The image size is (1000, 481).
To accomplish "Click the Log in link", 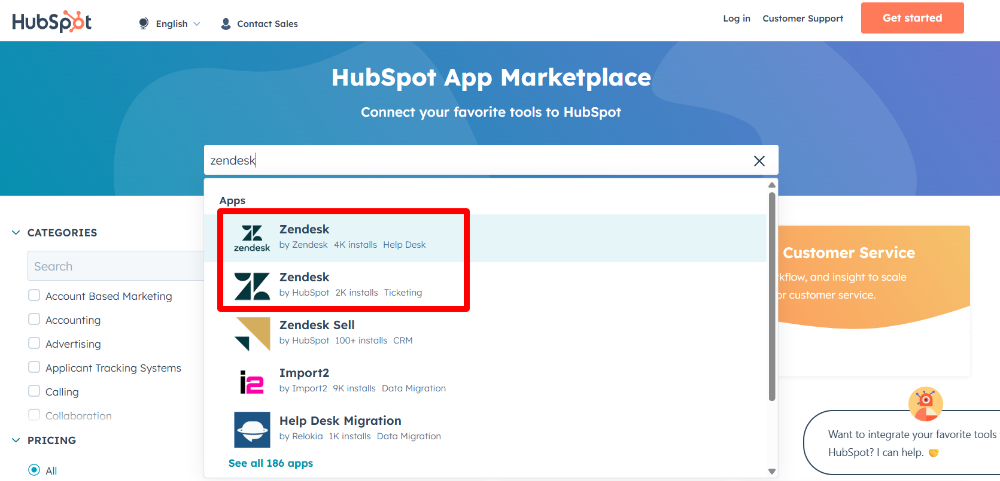I will (737, 18).
